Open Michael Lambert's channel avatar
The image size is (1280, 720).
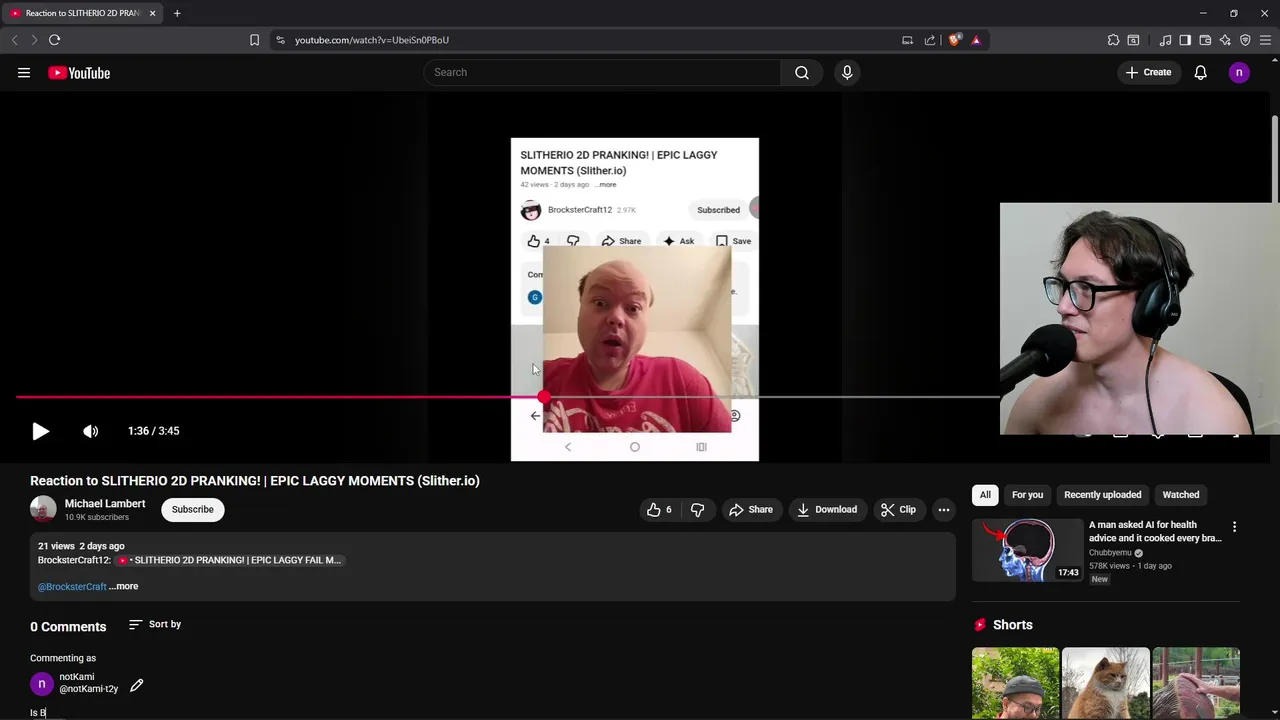[43, 509]
